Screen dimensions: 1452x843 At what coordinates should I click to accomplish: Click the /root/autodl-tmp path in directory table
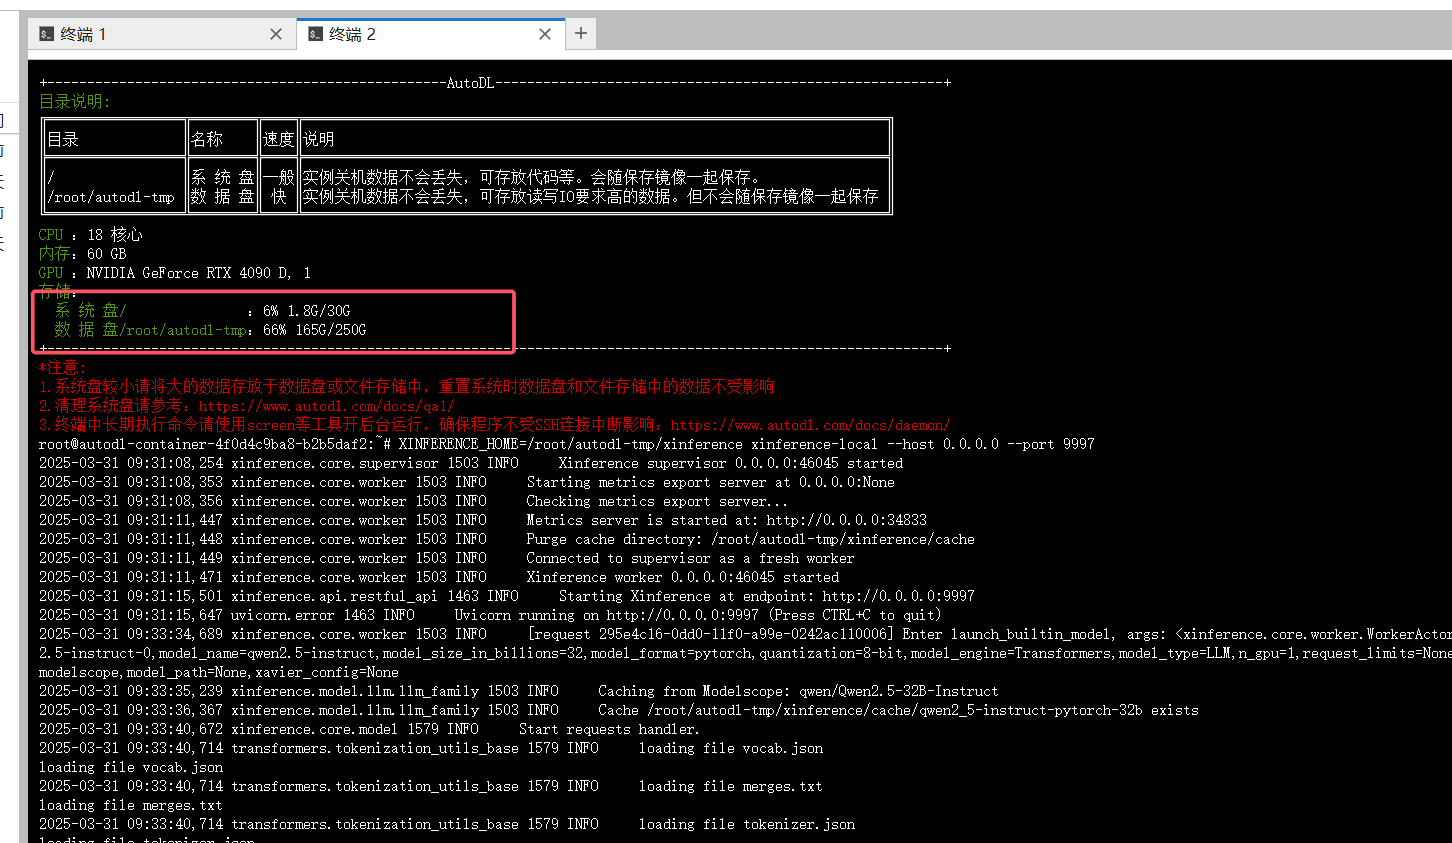(x=111, y=197)
